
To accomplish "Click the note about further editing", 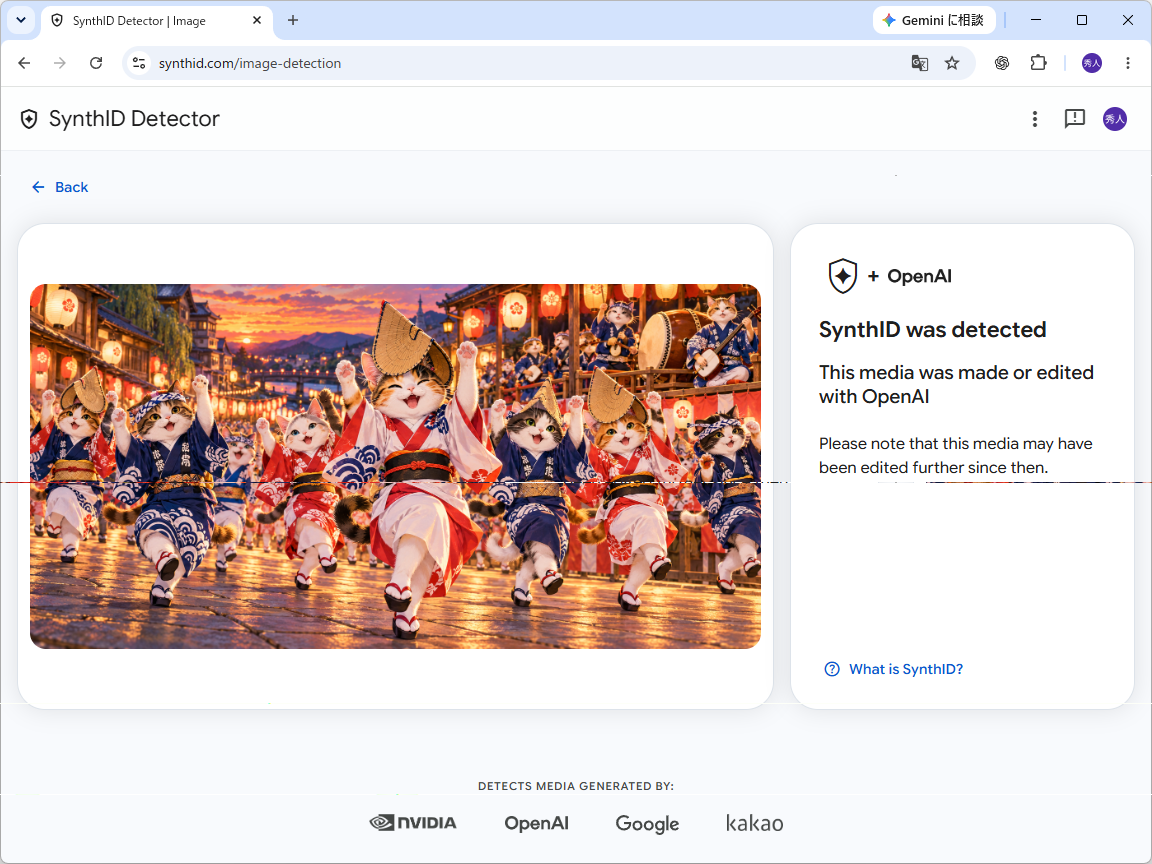I will [956, 456].
